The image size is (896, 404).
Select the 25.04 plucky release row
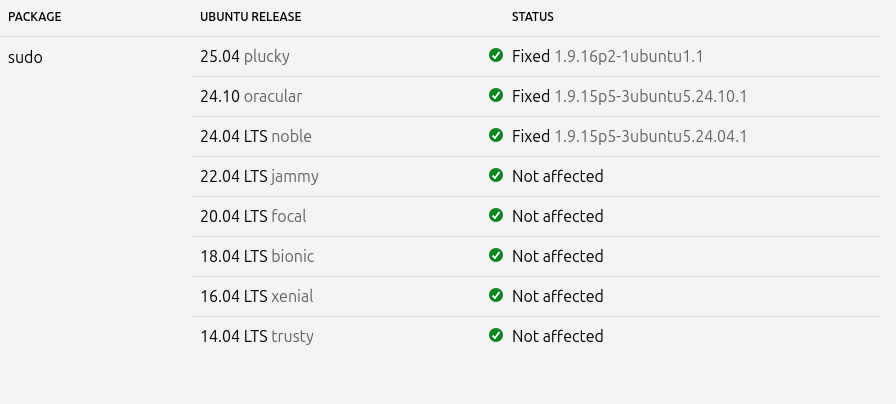click(245, 57)
